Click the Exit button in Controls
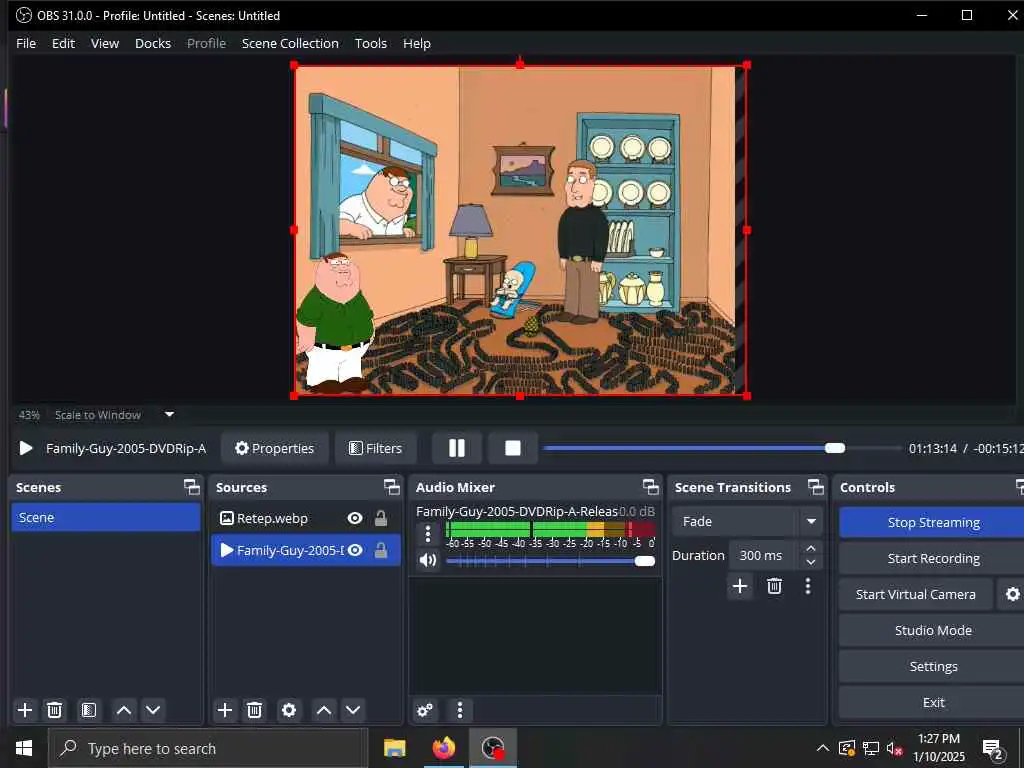This screenshot has height=768, width=1024. tap(933, 702)
